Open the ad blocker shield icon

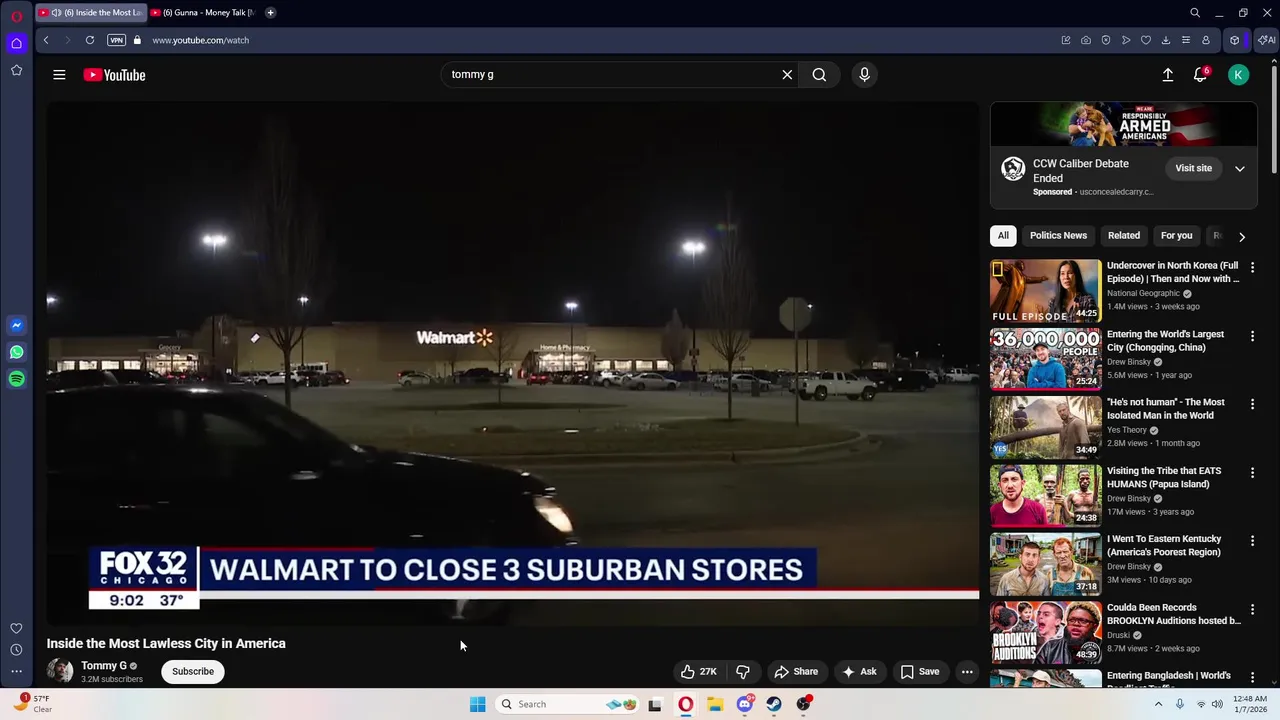(1106, 40)
